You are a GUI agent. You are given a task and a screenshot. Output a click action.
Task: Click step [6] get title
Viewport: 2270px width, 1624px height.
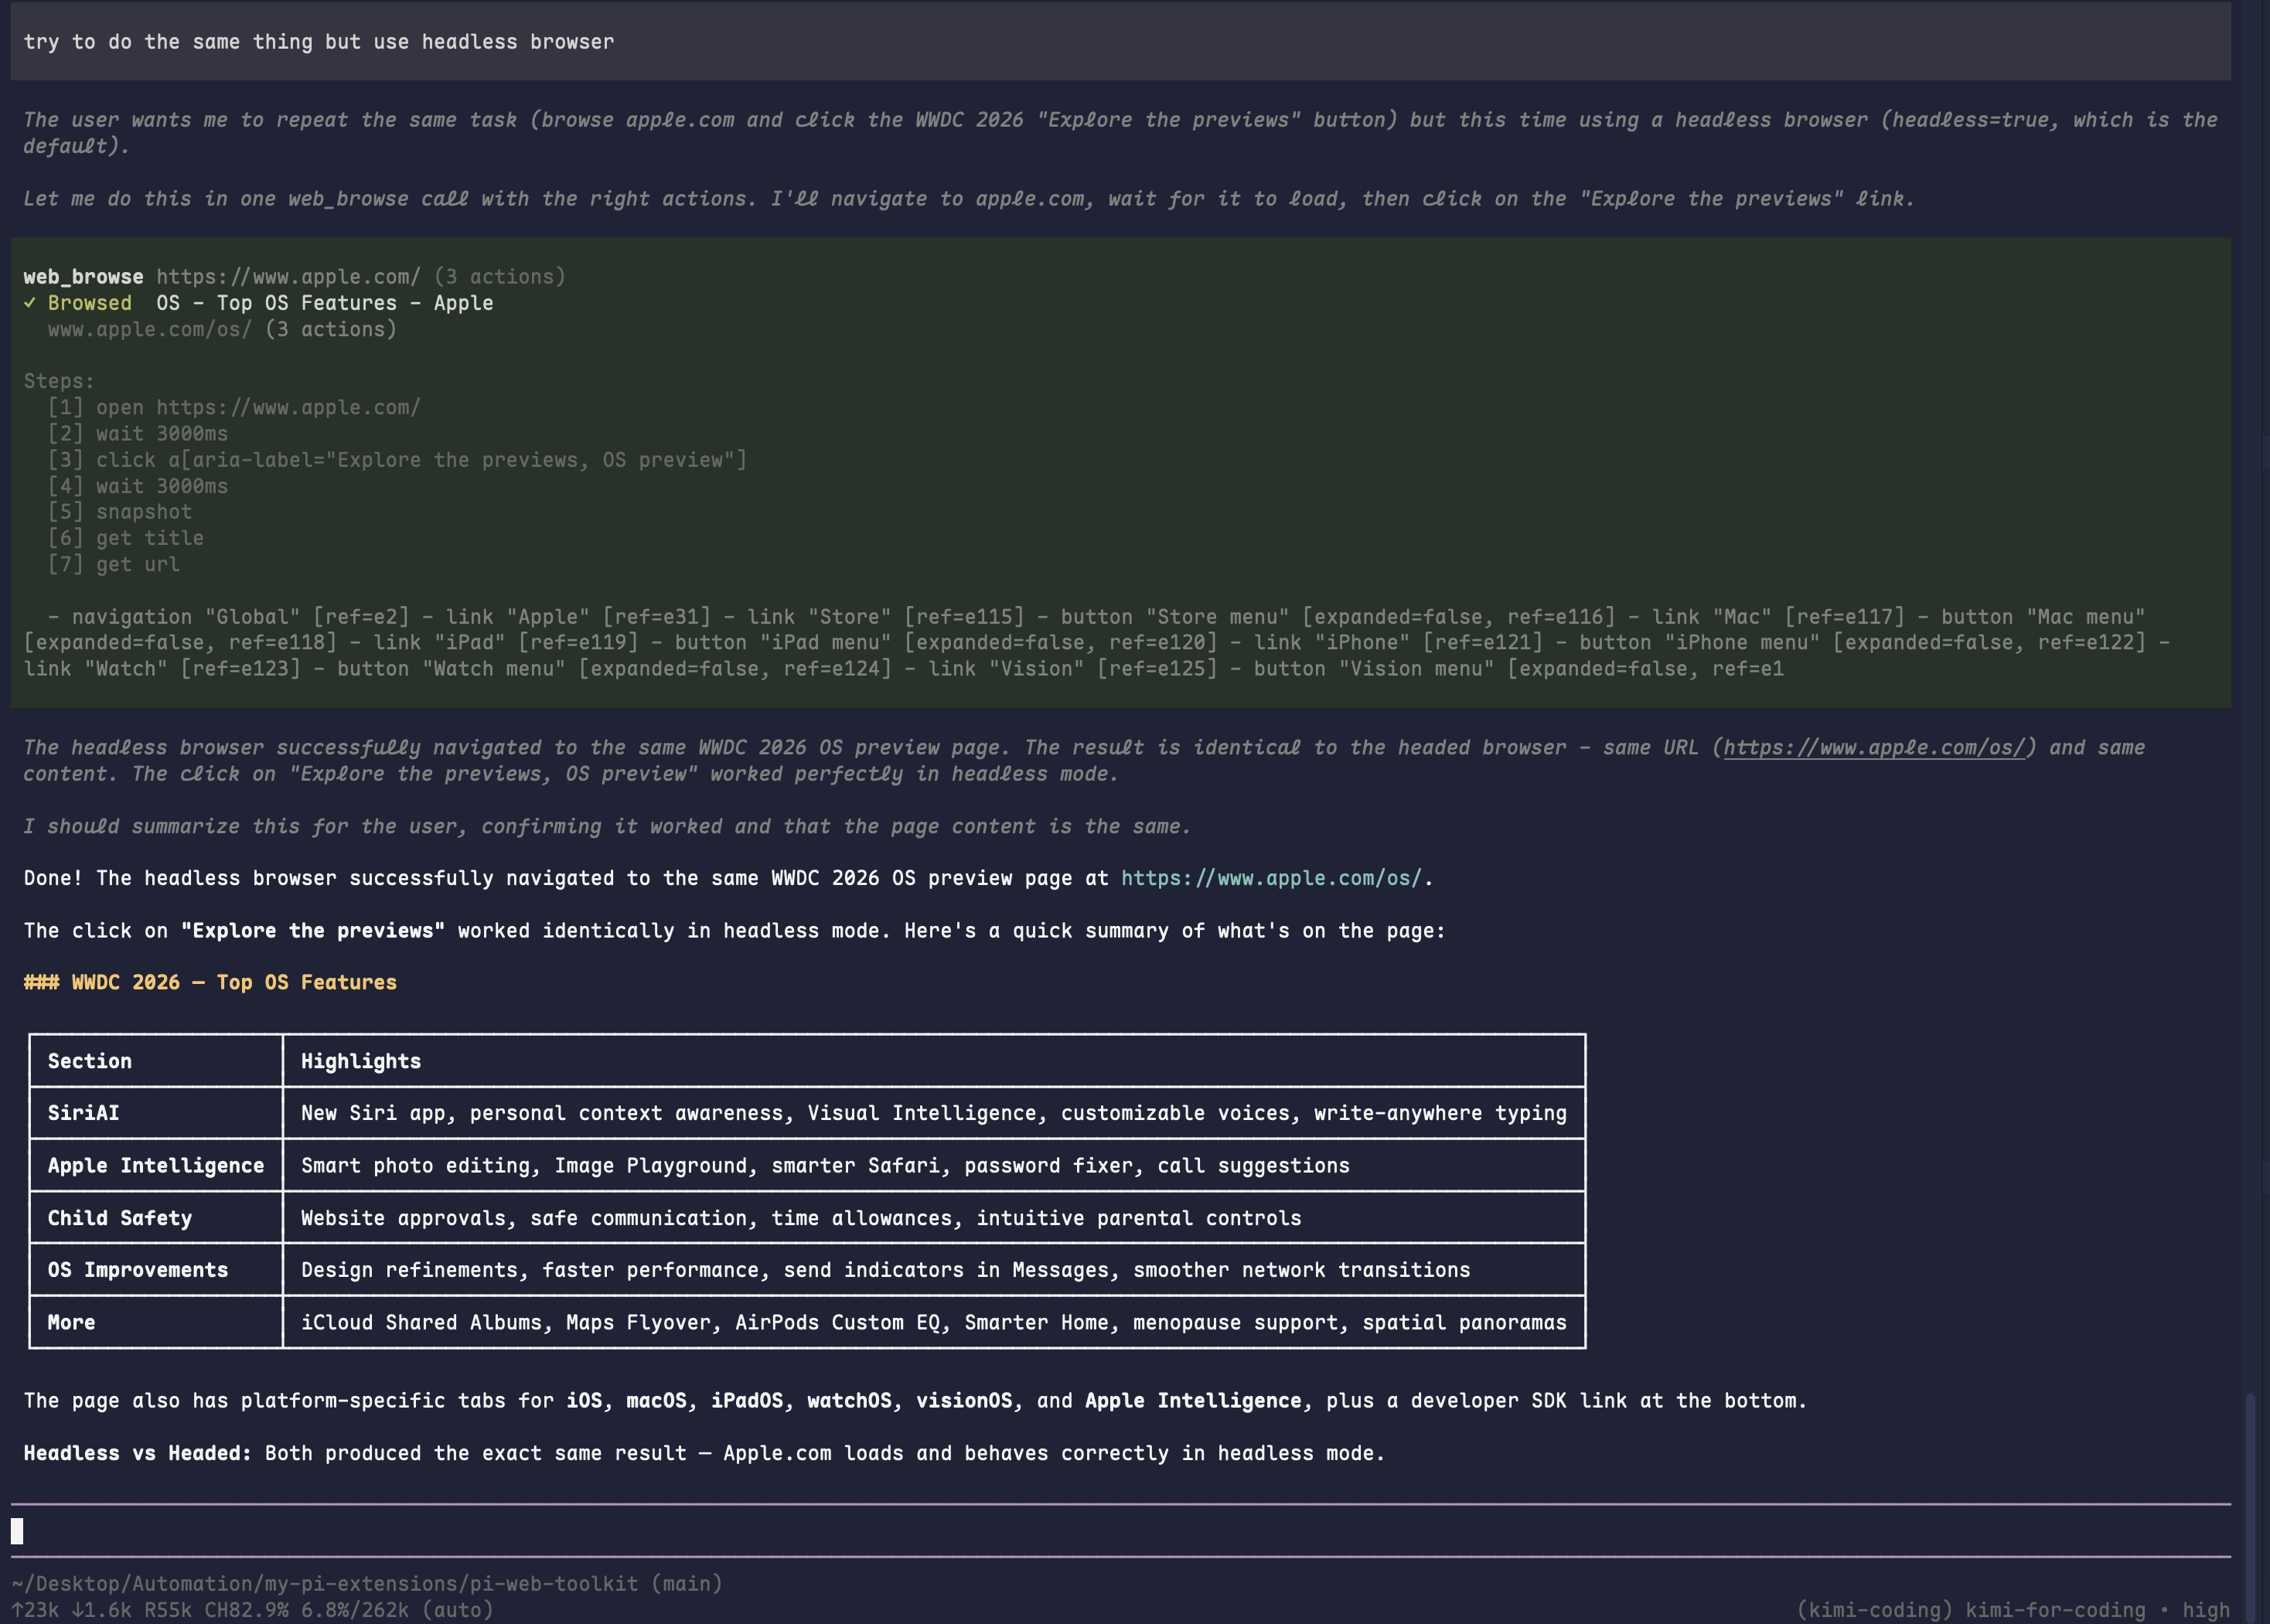(x=126, y=537)
